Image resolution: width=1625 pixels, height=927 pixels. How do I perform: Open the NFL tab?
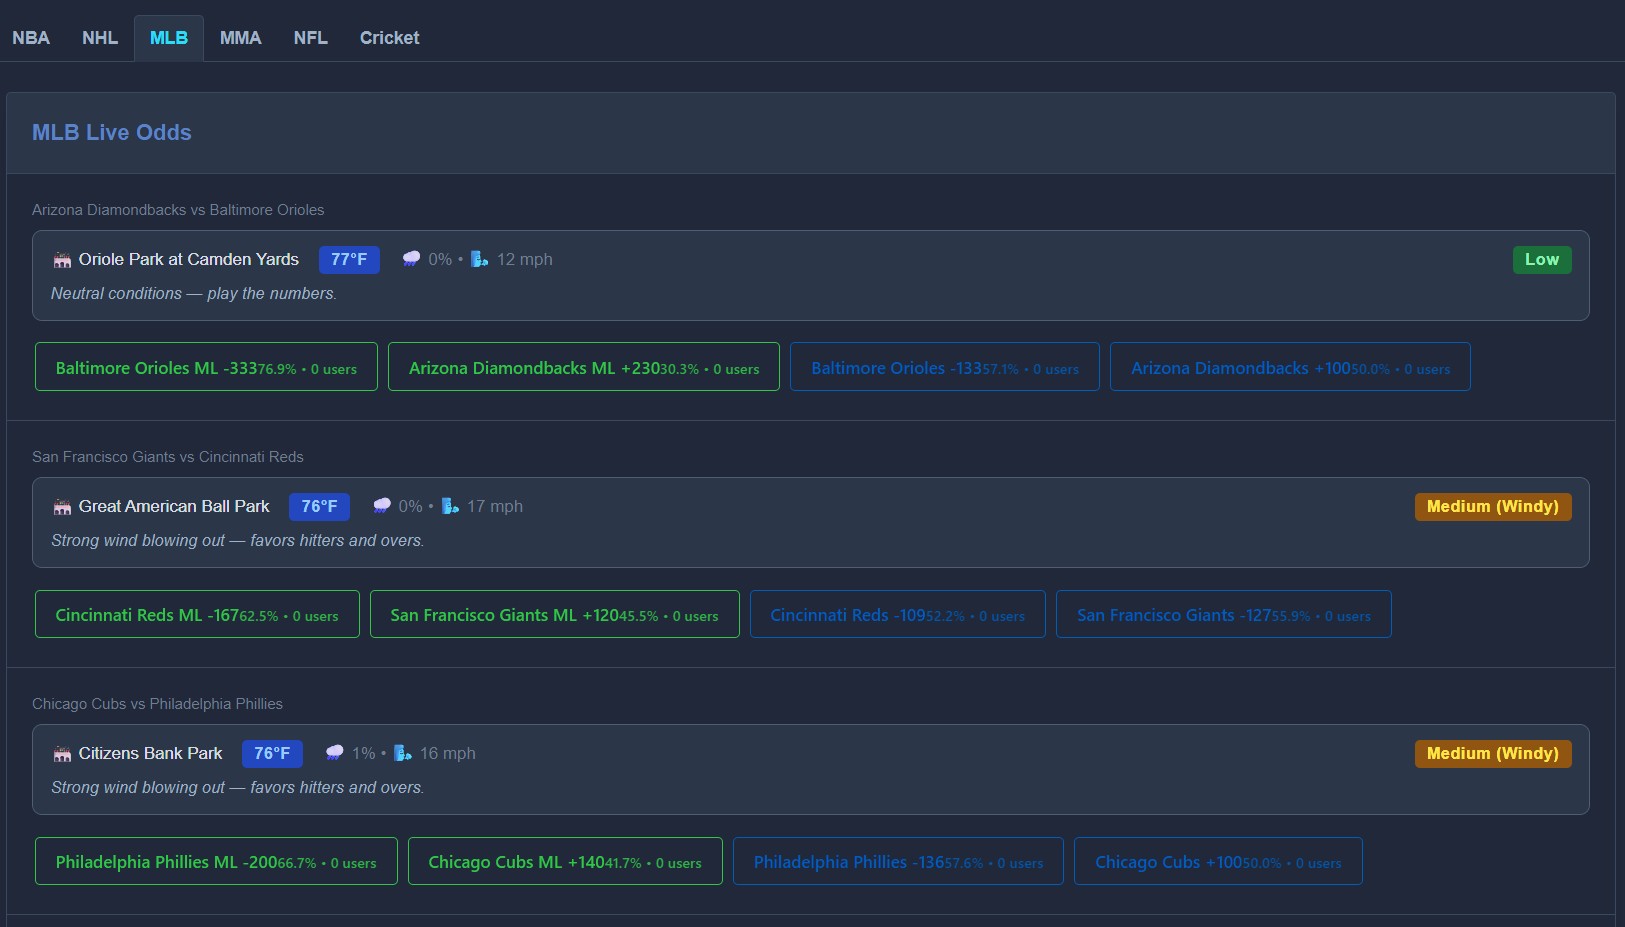click(x=311, y=38)
